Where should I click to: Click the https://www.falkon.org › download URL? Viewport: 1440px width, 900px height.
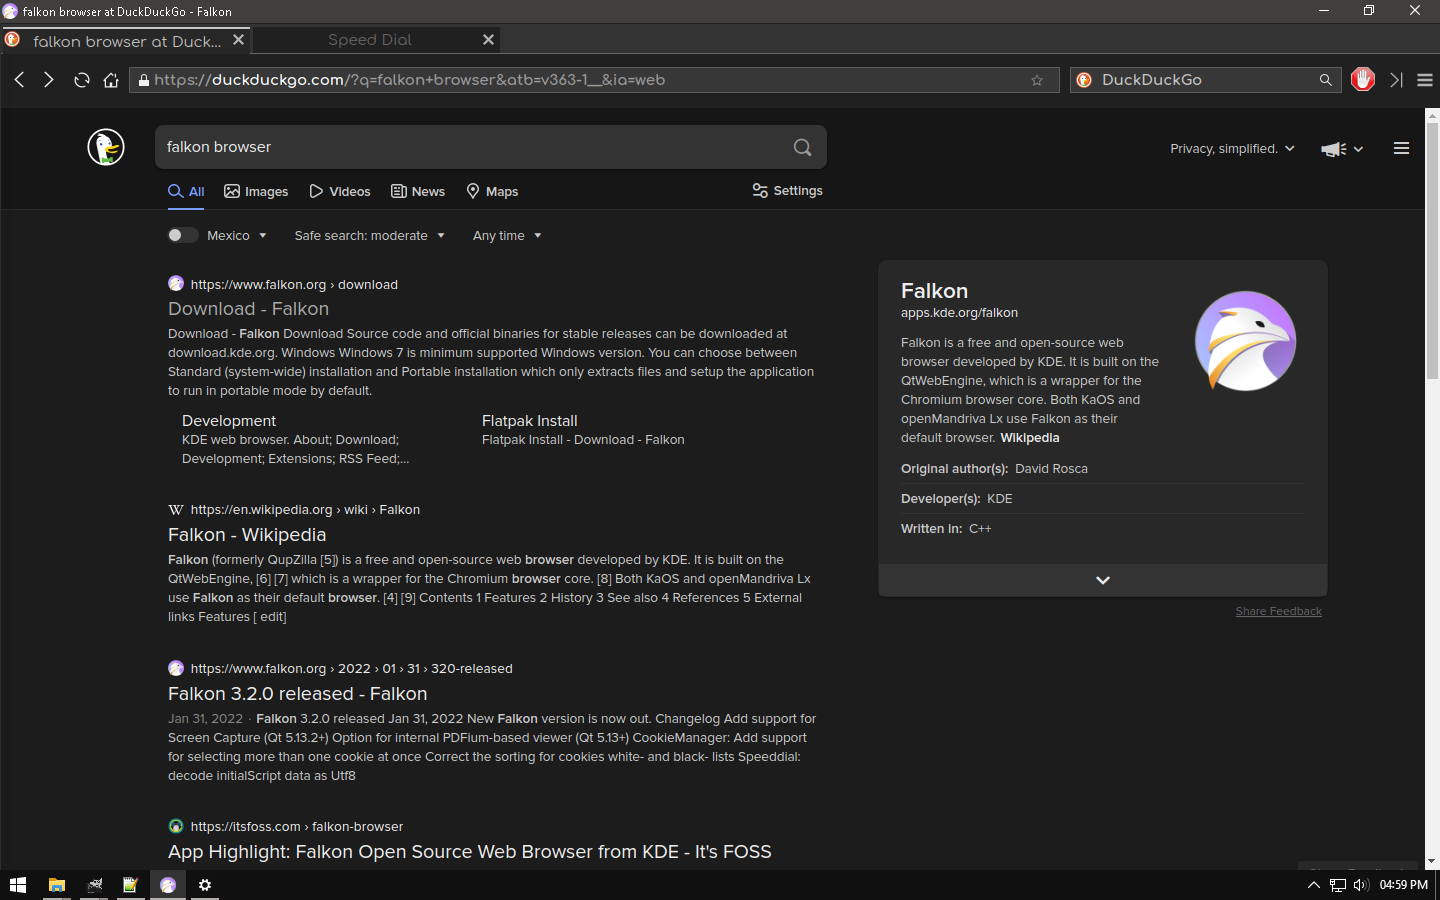pyautogui.click(x=294, y=285)
